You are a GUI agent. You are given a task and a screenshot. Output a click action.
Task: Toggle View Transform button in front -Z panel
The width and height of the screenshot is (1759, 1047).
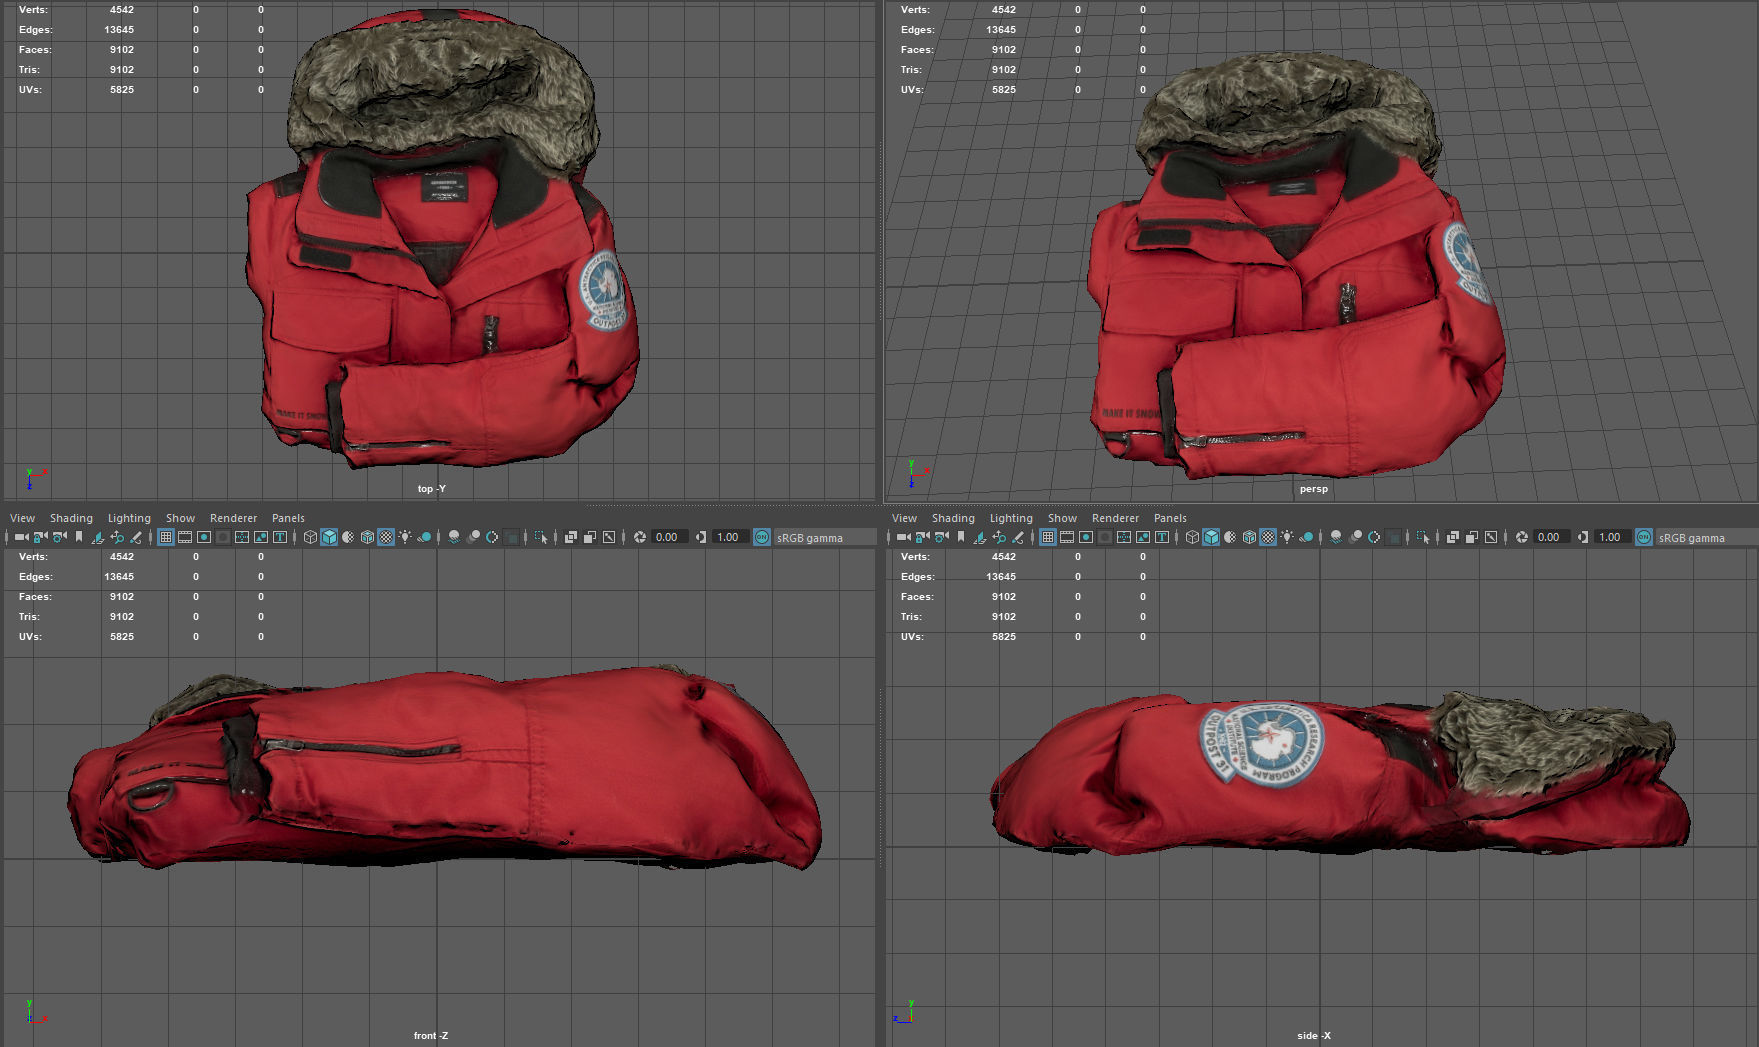coord(761,537)
